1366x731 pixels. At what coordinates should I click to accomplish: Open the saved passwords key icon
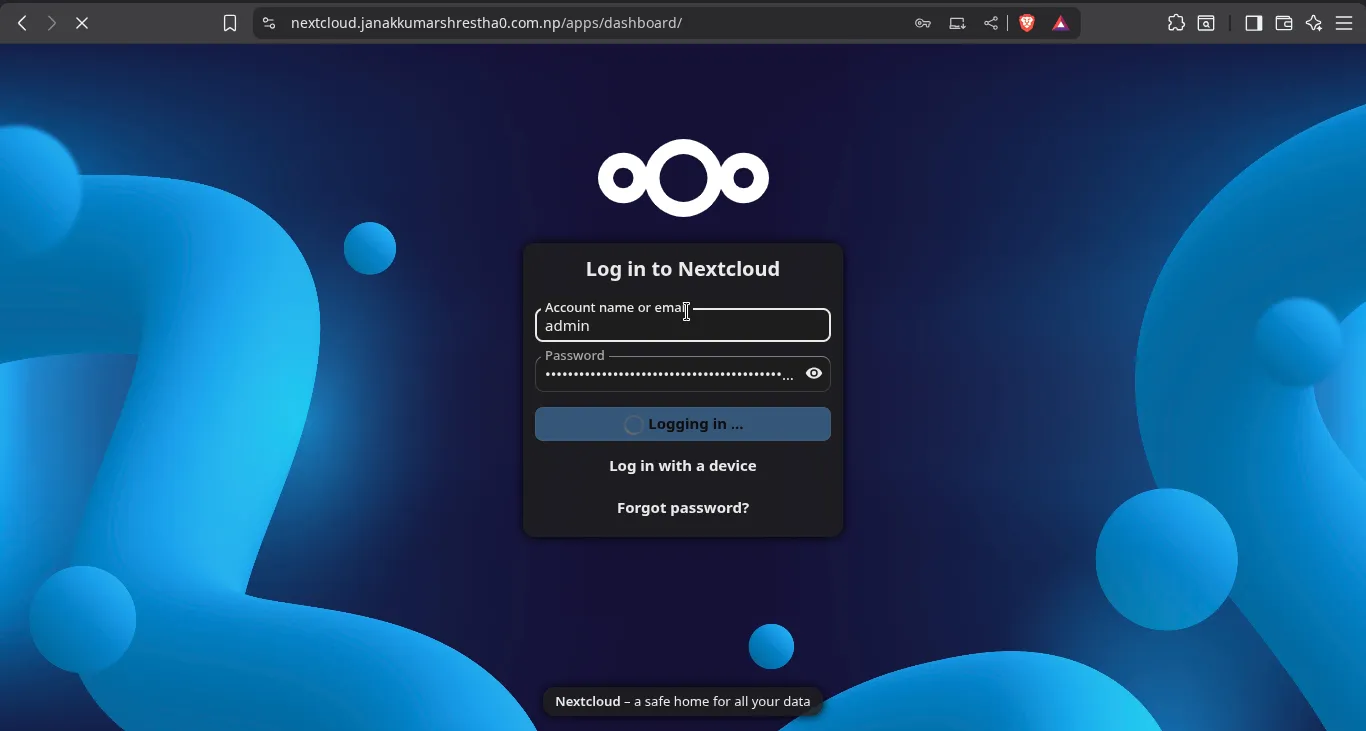pyautogui.click(x=923, y=23)
